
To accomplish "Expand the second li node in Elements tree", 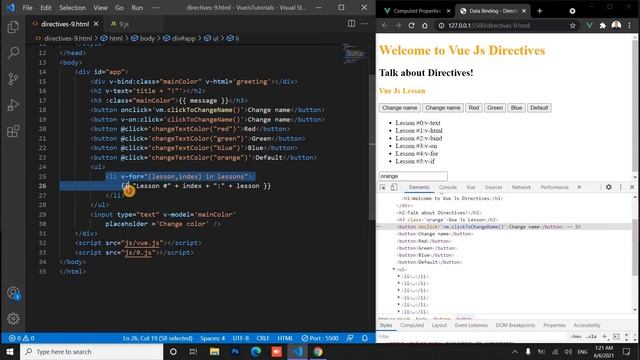I will coord(398,283).
